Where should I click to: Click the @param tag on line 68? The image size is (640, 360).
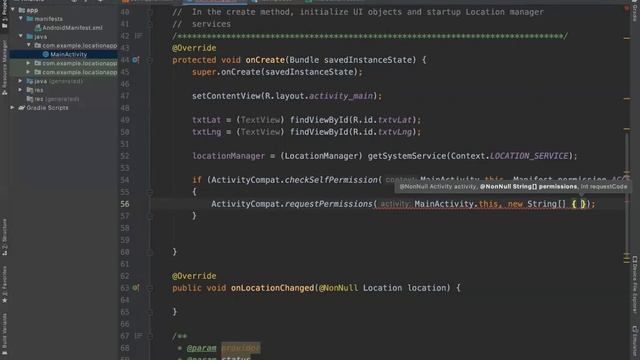[x=202, y=348]
